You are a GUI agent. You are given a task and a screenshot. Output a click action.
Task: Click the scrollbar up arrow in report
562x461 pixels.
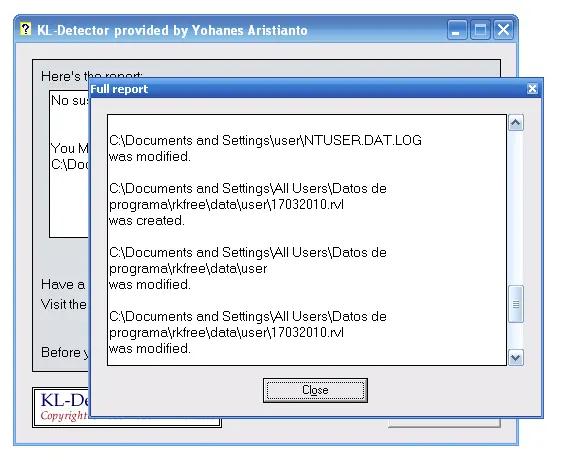[516, 123]
